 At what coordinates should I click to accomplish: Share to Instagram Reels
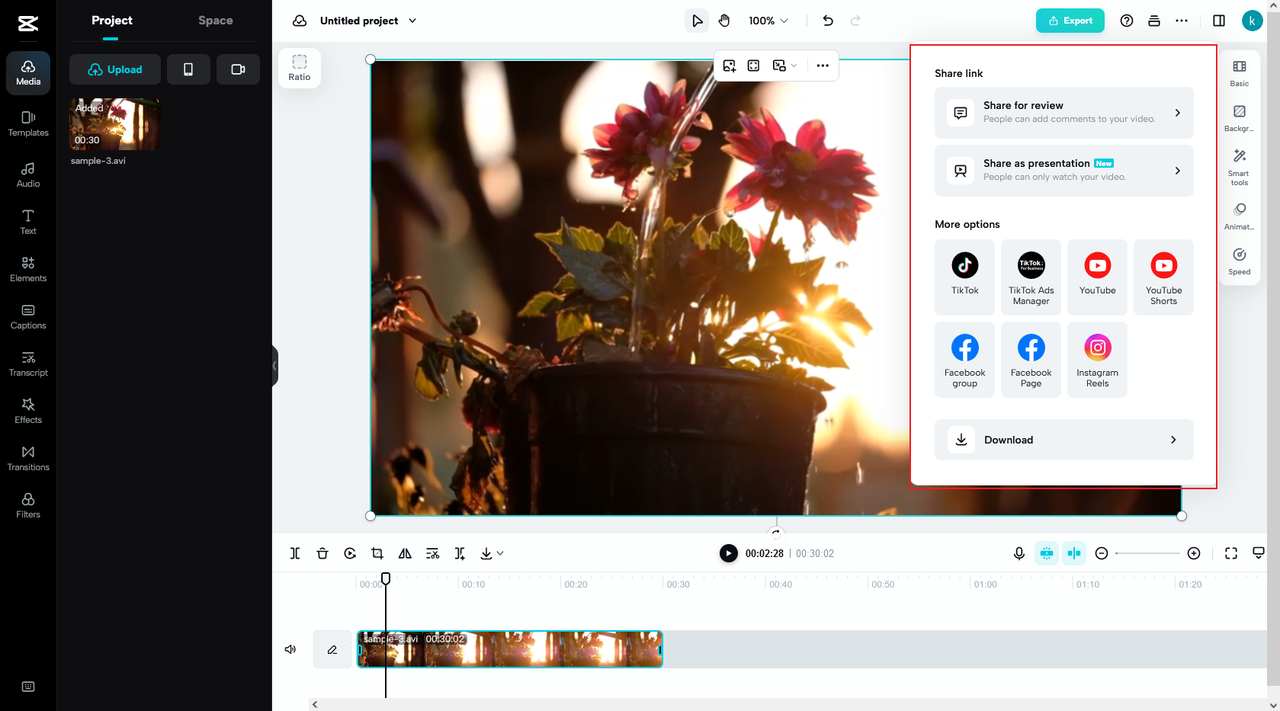pos(1097,360)
